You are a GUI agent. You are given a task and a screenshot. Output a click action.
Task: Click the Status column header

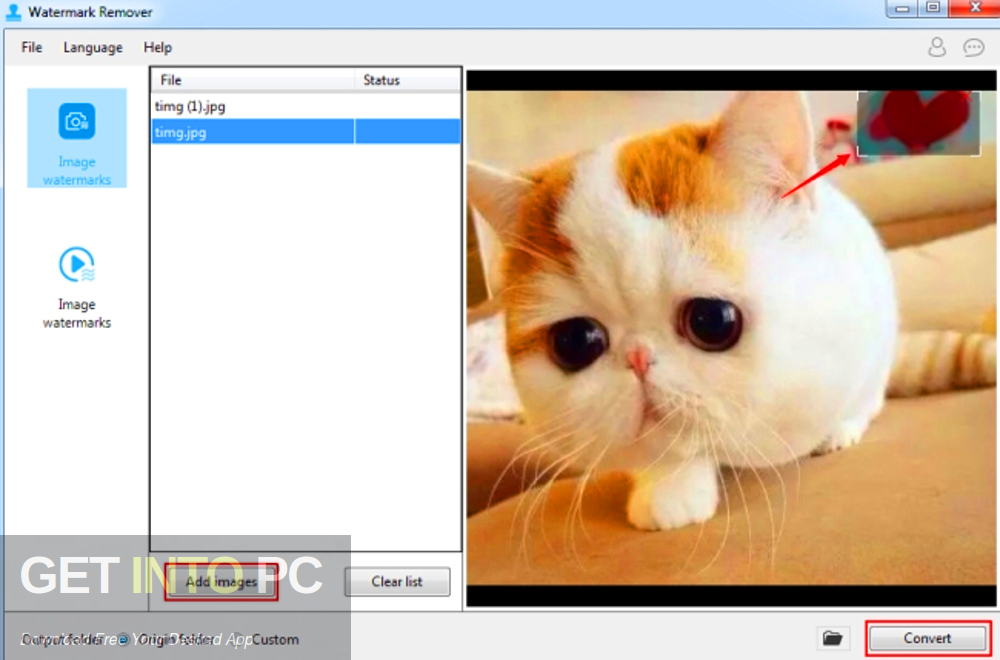tap(408, 80)
